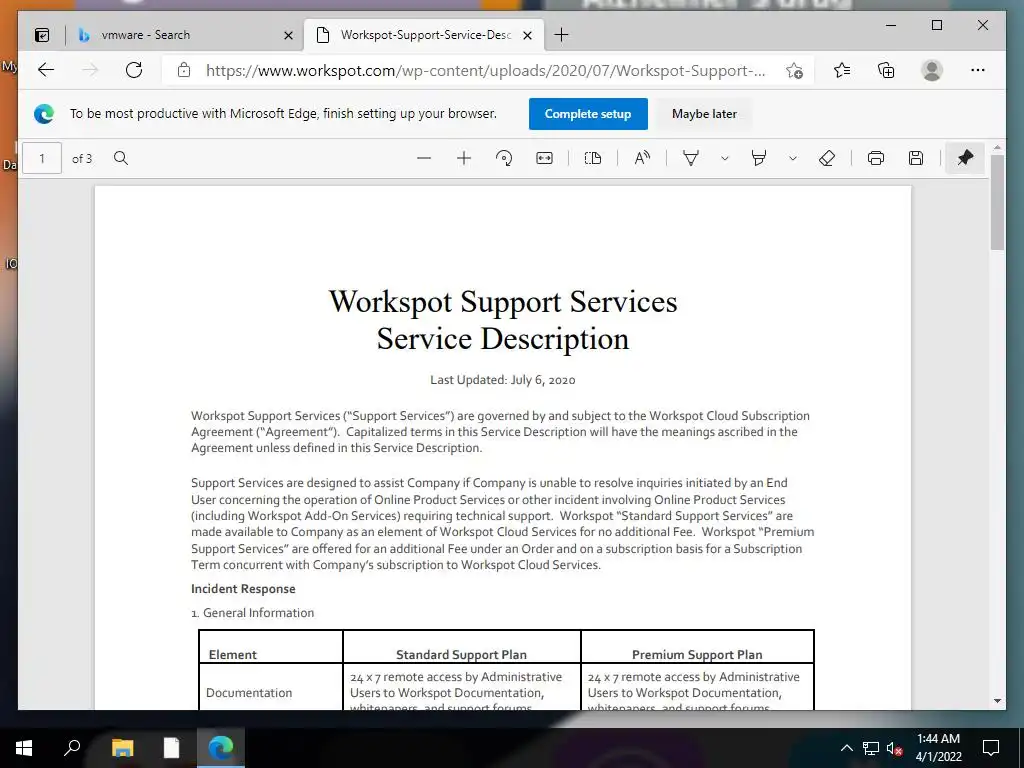The image size is (1024, 768).
Task: Expand Highlight color options
Action: (x=793, y=158)
